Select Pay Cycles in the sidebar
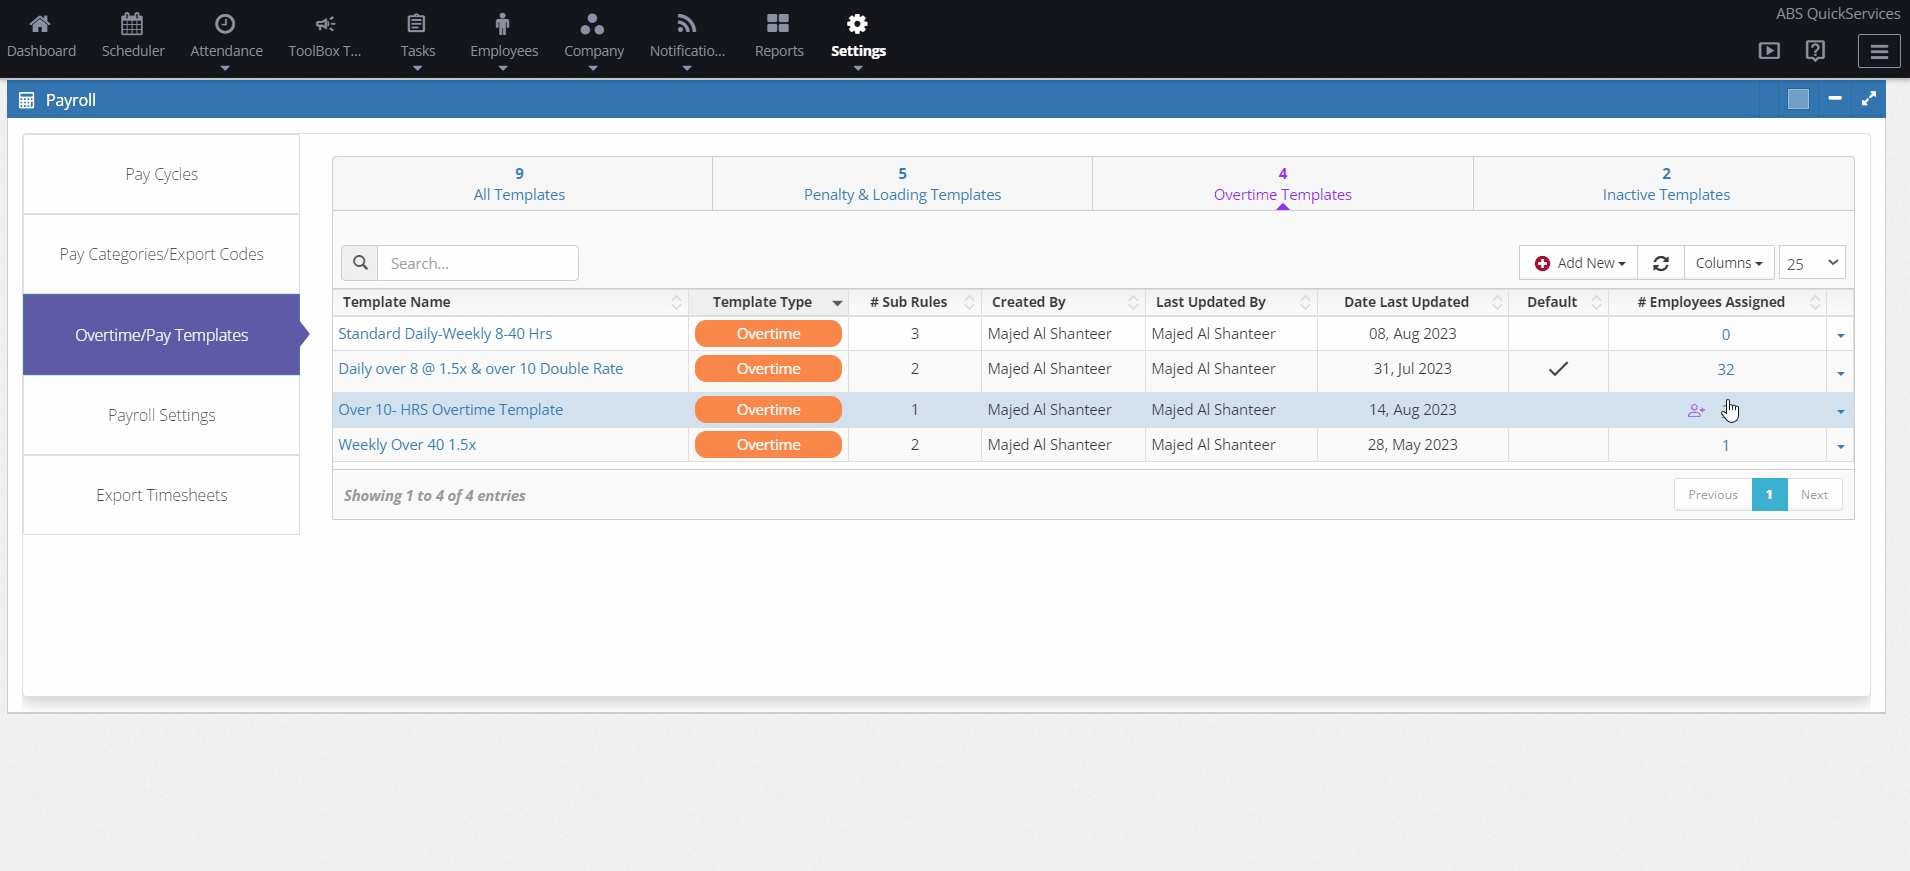This screenshot has height=871, width=1910. tap(161, 174)
